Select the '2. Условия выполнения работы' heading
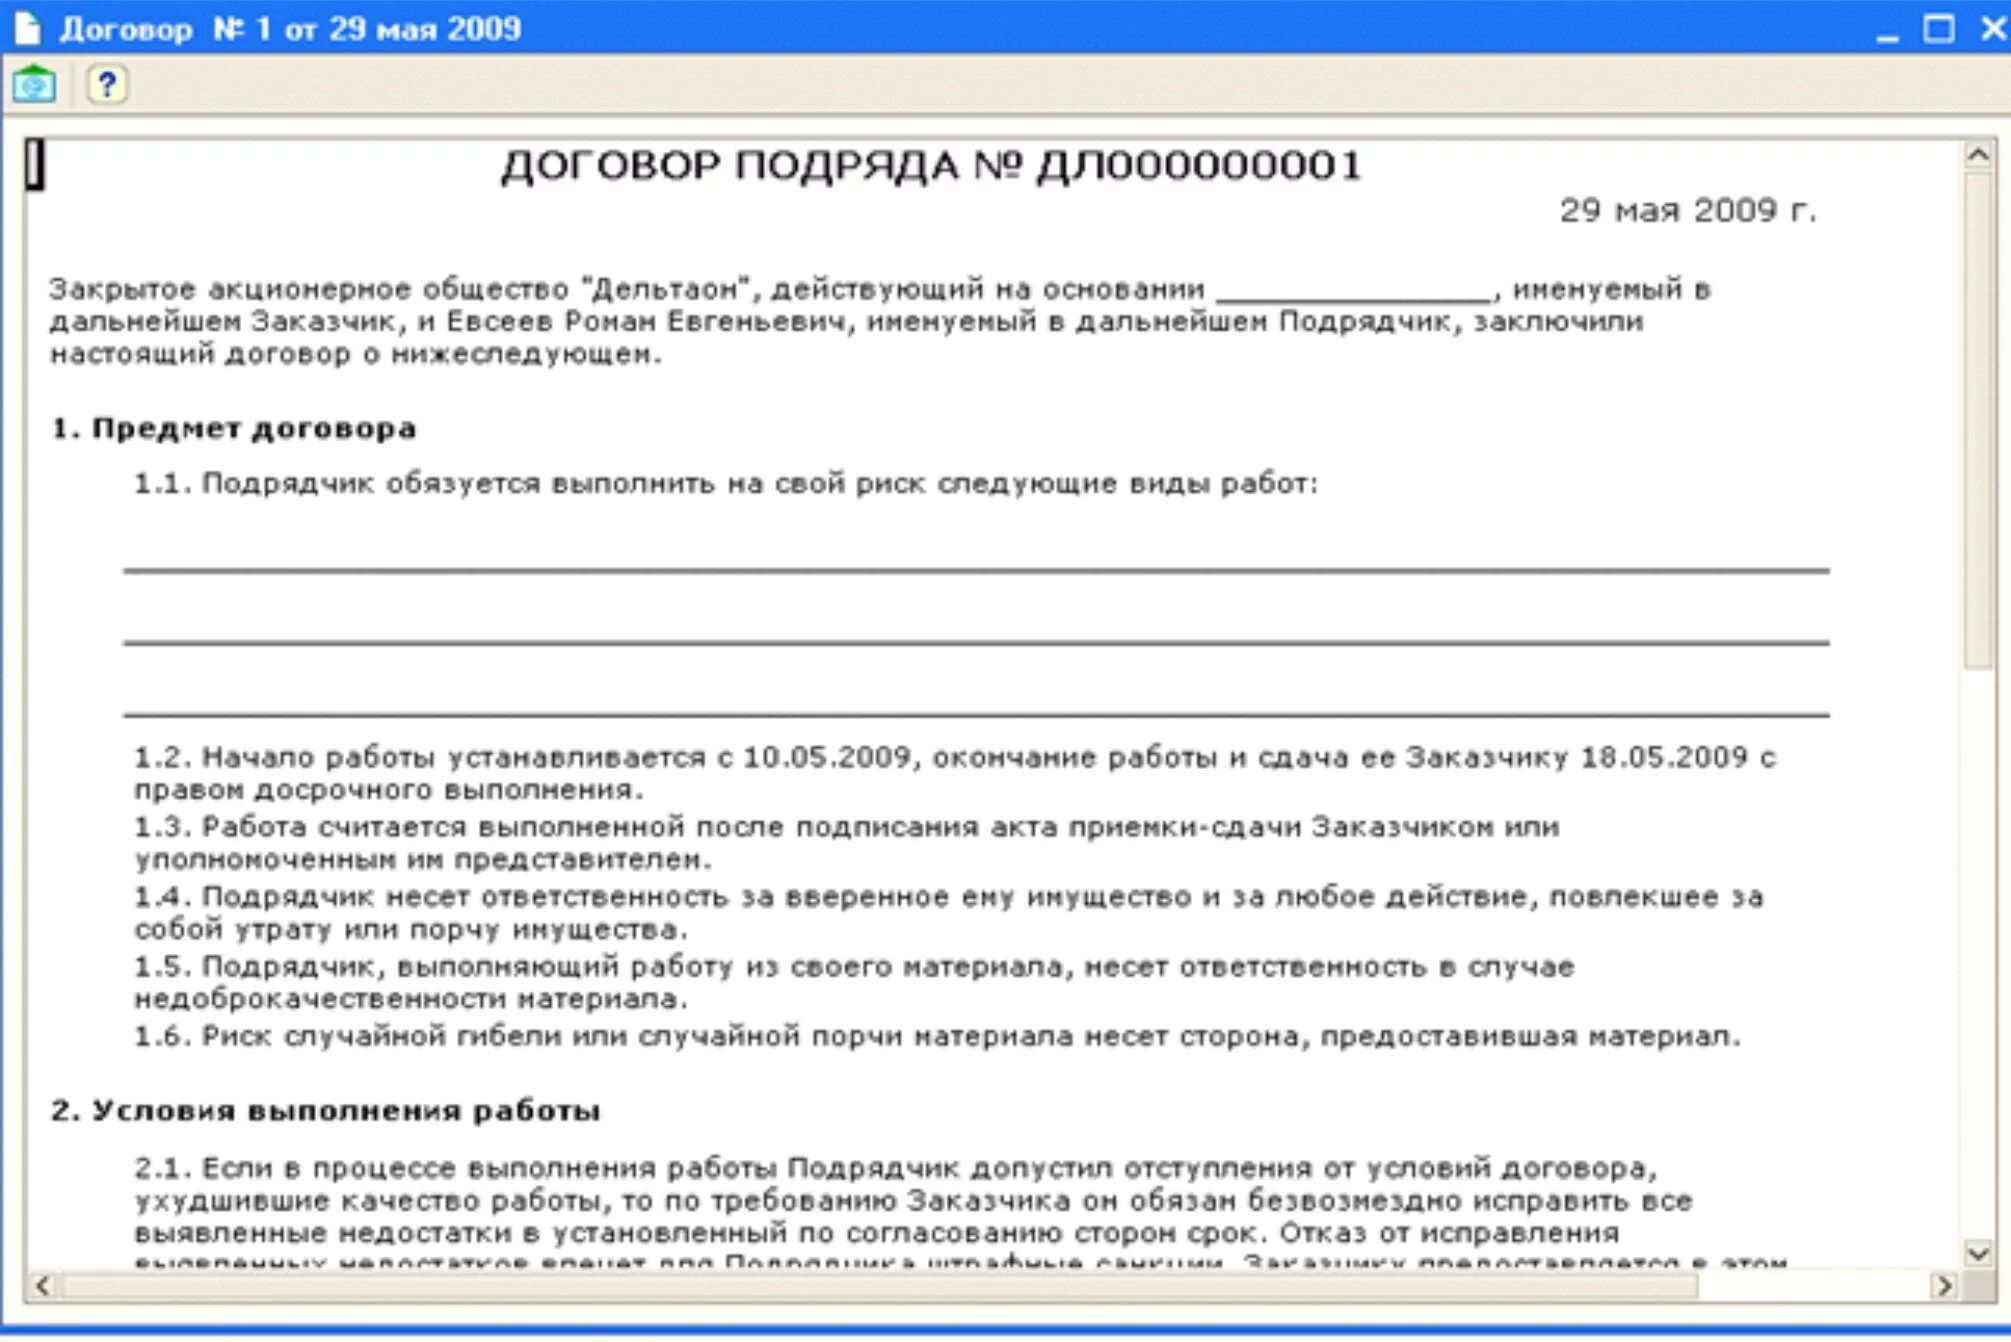This screenshot has width=2011, height=1342. pos(325,1111)
